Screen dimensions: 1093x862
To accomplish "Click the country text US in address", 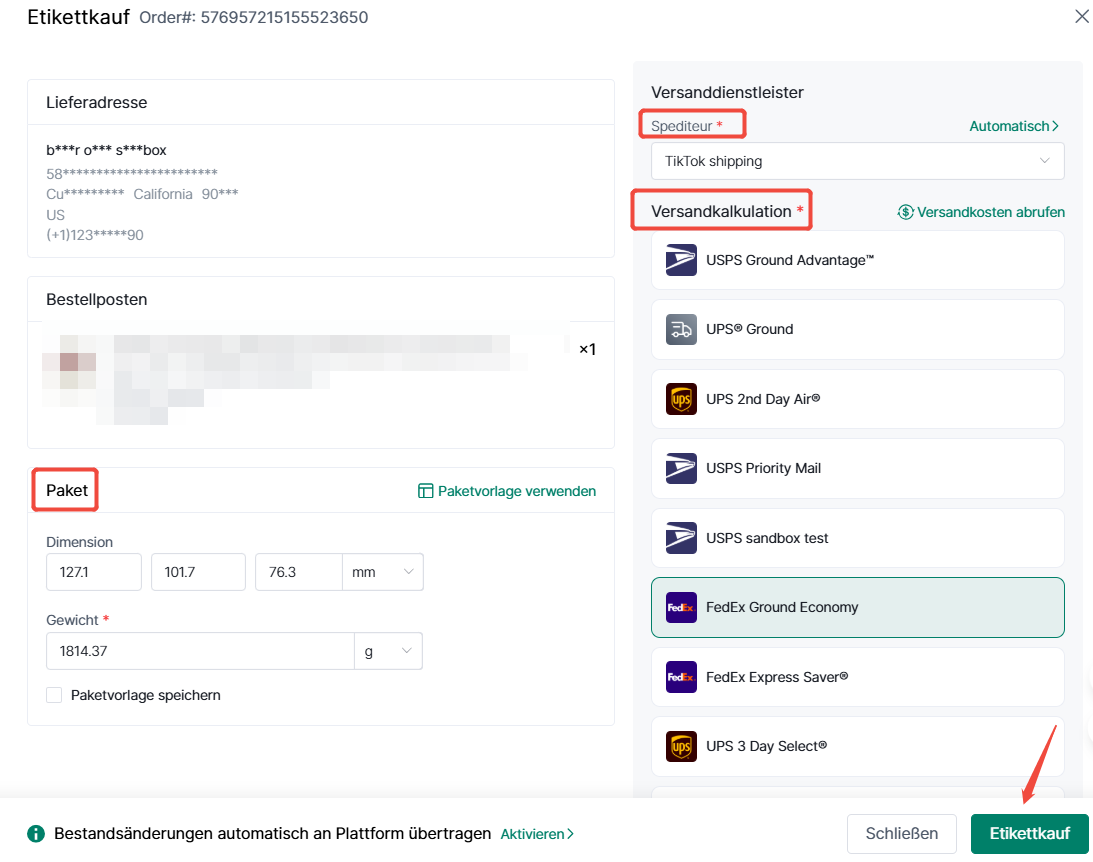I will [x=55, y=215].
